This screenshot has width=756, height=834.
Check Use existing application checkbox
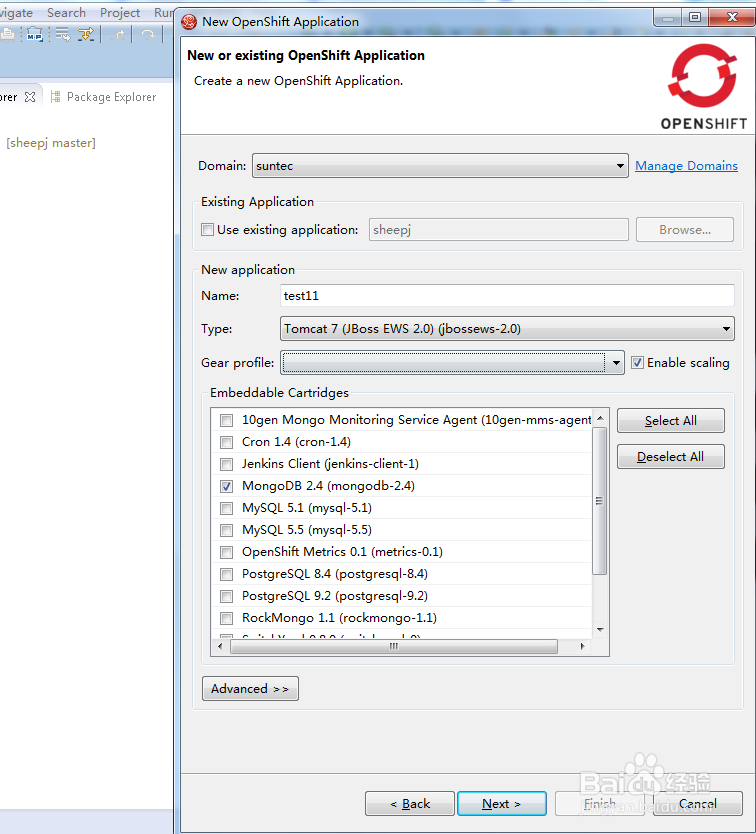pyautogui.click(x=207, y=229)
